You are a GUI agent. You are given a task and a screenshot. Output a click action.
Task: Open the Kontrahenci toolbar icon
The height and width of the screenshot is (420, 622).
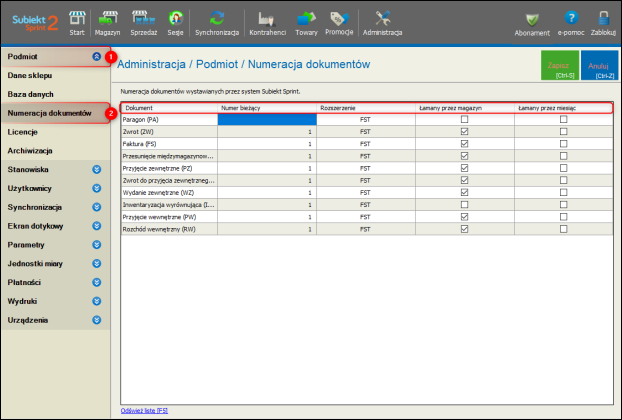click(265, 20)
